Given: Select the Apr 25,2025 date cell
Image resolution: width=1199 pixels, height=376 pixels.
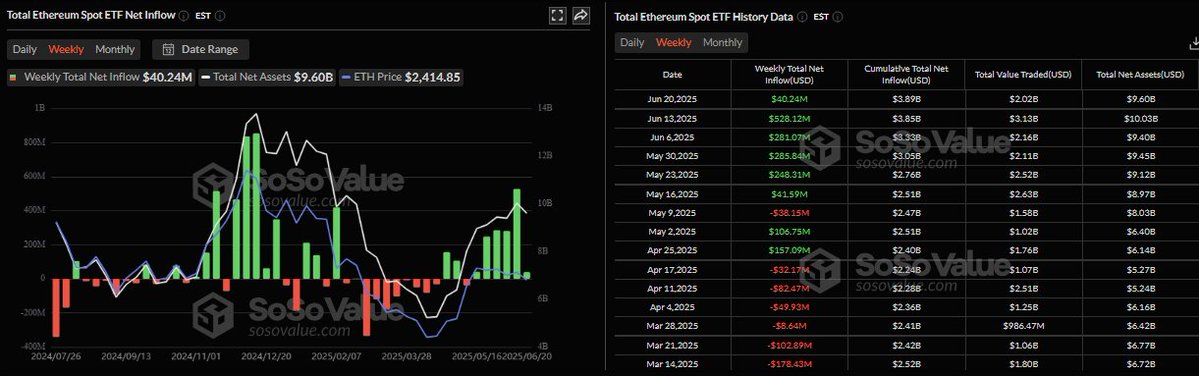Looking at the screenshot, I should [672, 251].
